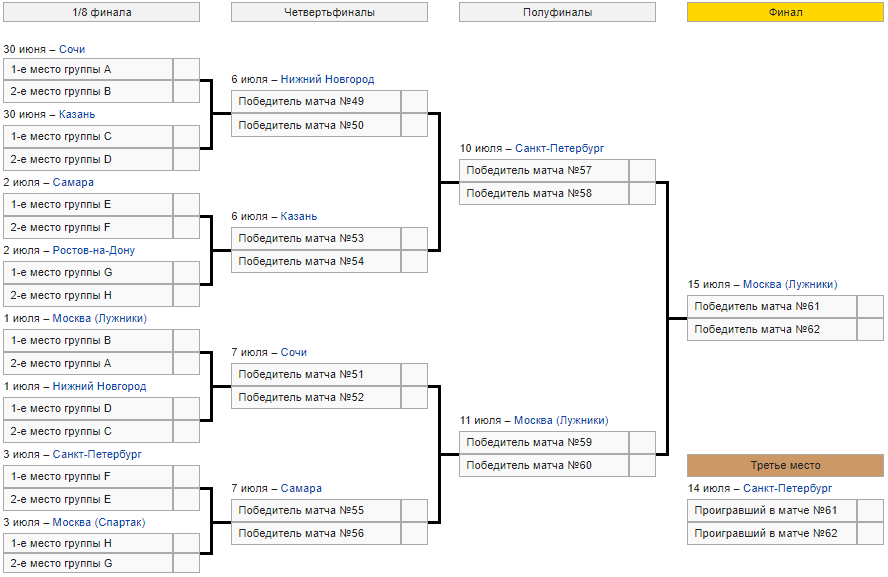Open Нижний Новгород link dated 6 июля

click(327, 79)
